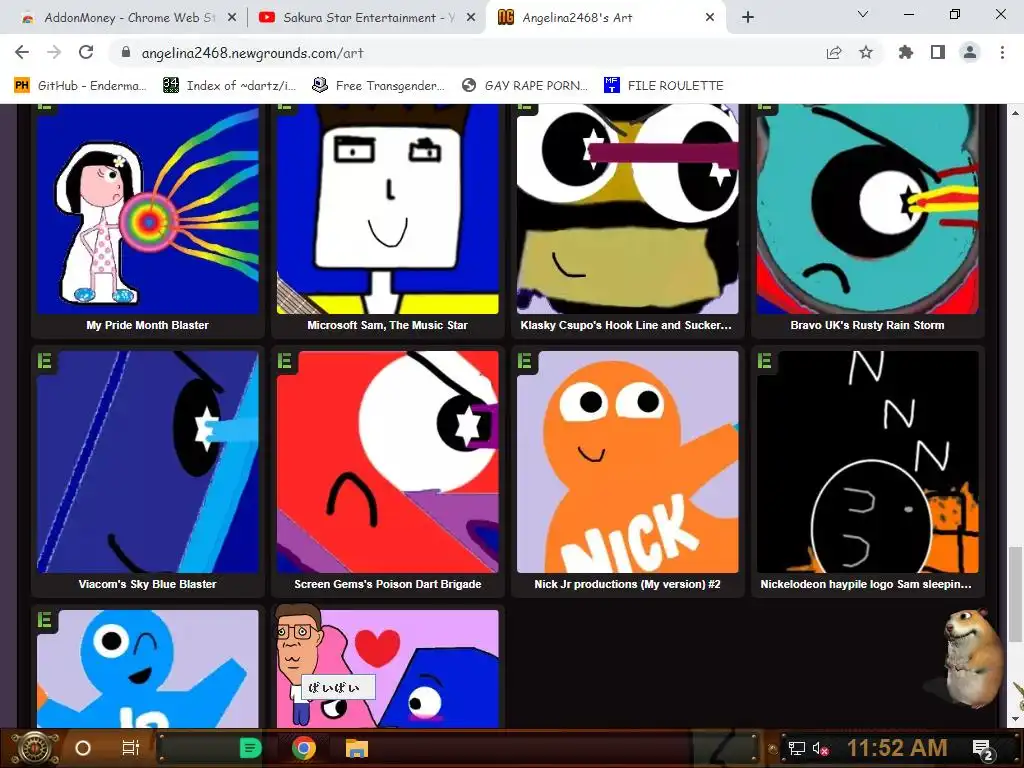Open a new browser tab

[x=748, y=17]
